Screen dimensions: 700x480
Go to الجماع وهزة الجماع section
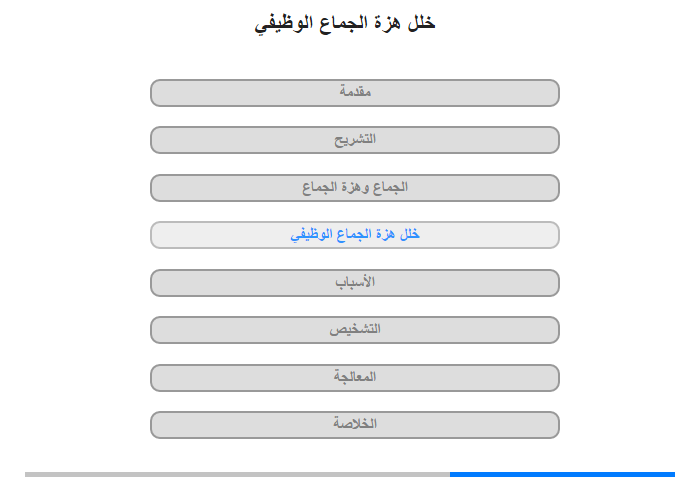pyautogui.click(x=354, y=188)
